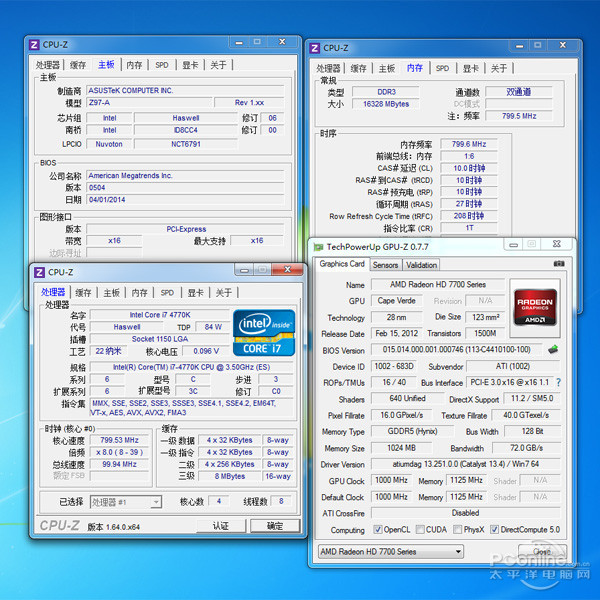
Task: Click the GPU-Z window title icon
Action: pyautogui.click(x=318, y=247)
